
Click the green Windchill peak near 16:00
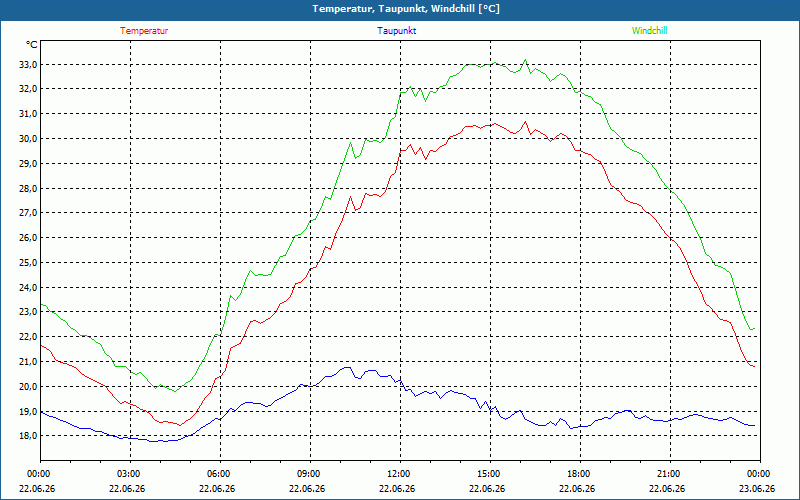click(x=526, y=60)
